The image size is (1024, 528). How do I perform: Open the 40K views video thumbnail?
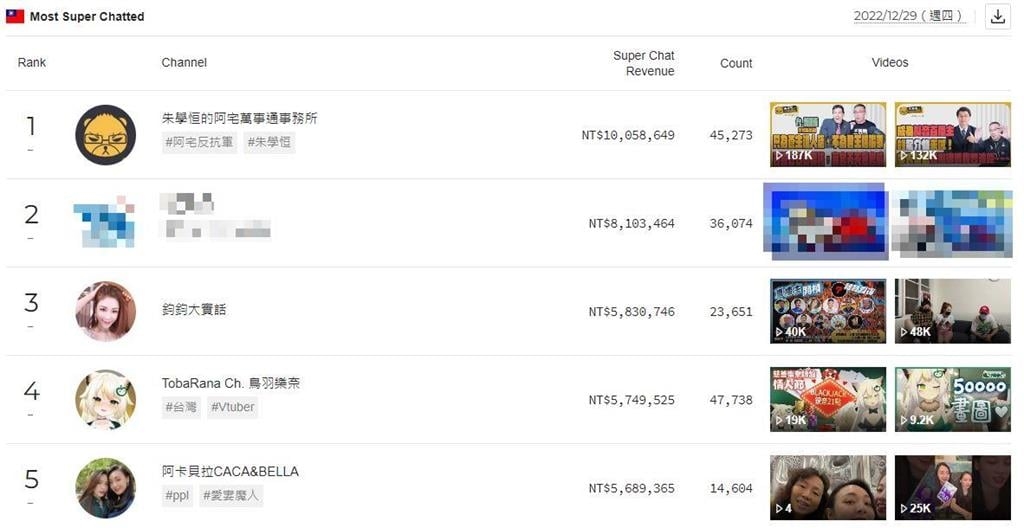(x=827, y=311)
